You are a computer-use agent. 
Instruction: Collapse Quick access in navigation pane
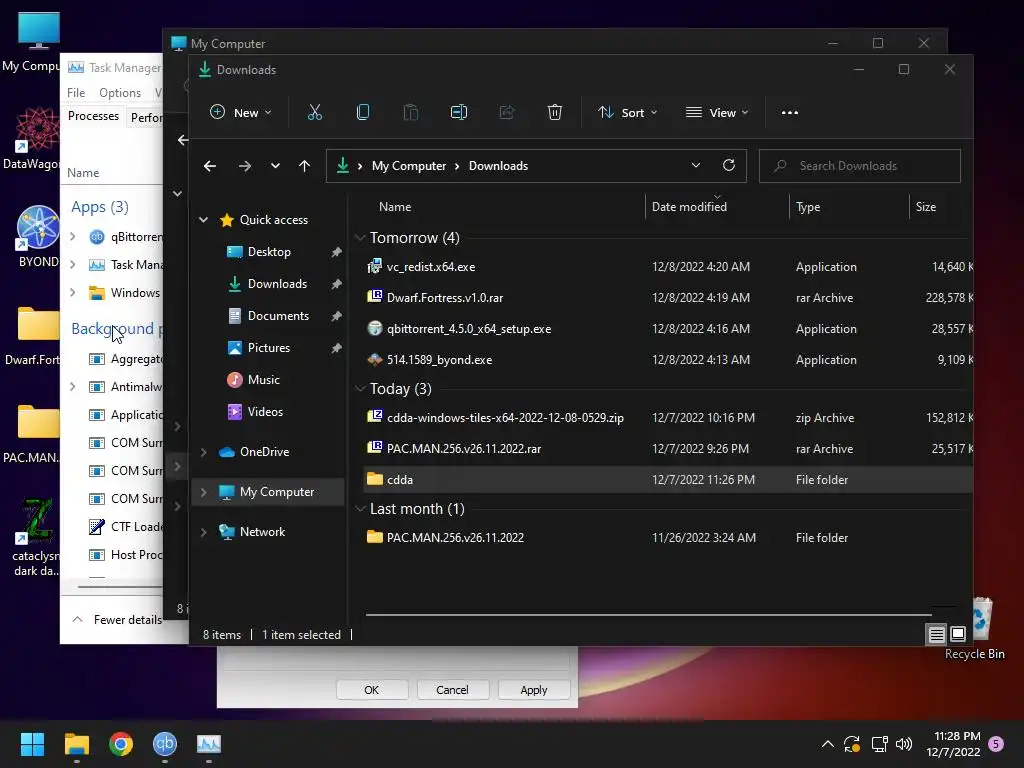click(x=204, y=219)
